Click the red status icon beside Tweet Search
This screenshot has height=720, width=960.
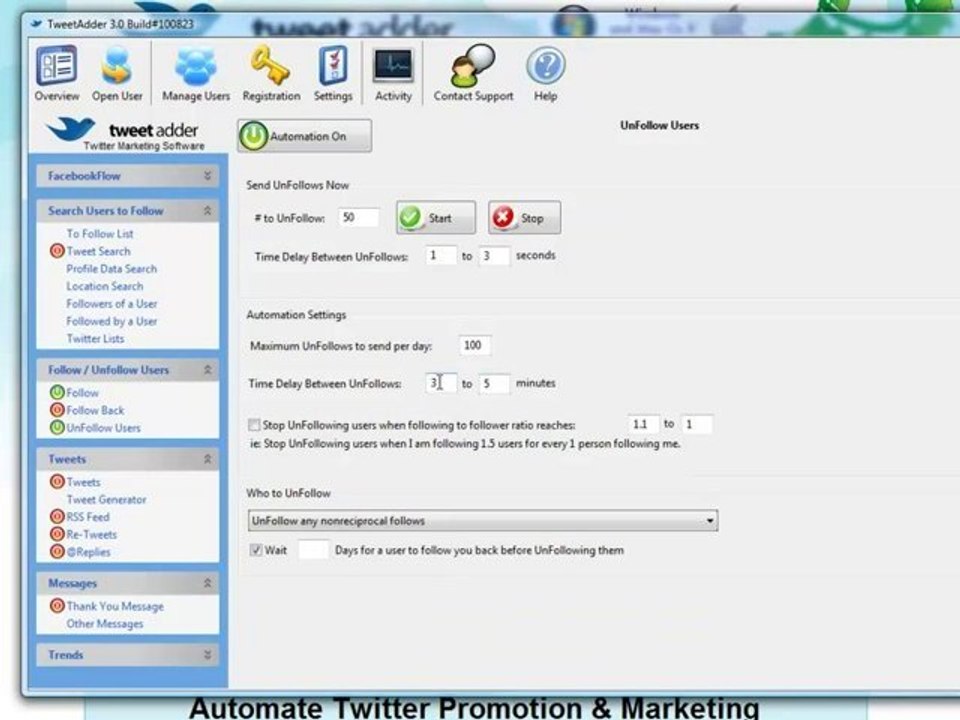[57, 251]
